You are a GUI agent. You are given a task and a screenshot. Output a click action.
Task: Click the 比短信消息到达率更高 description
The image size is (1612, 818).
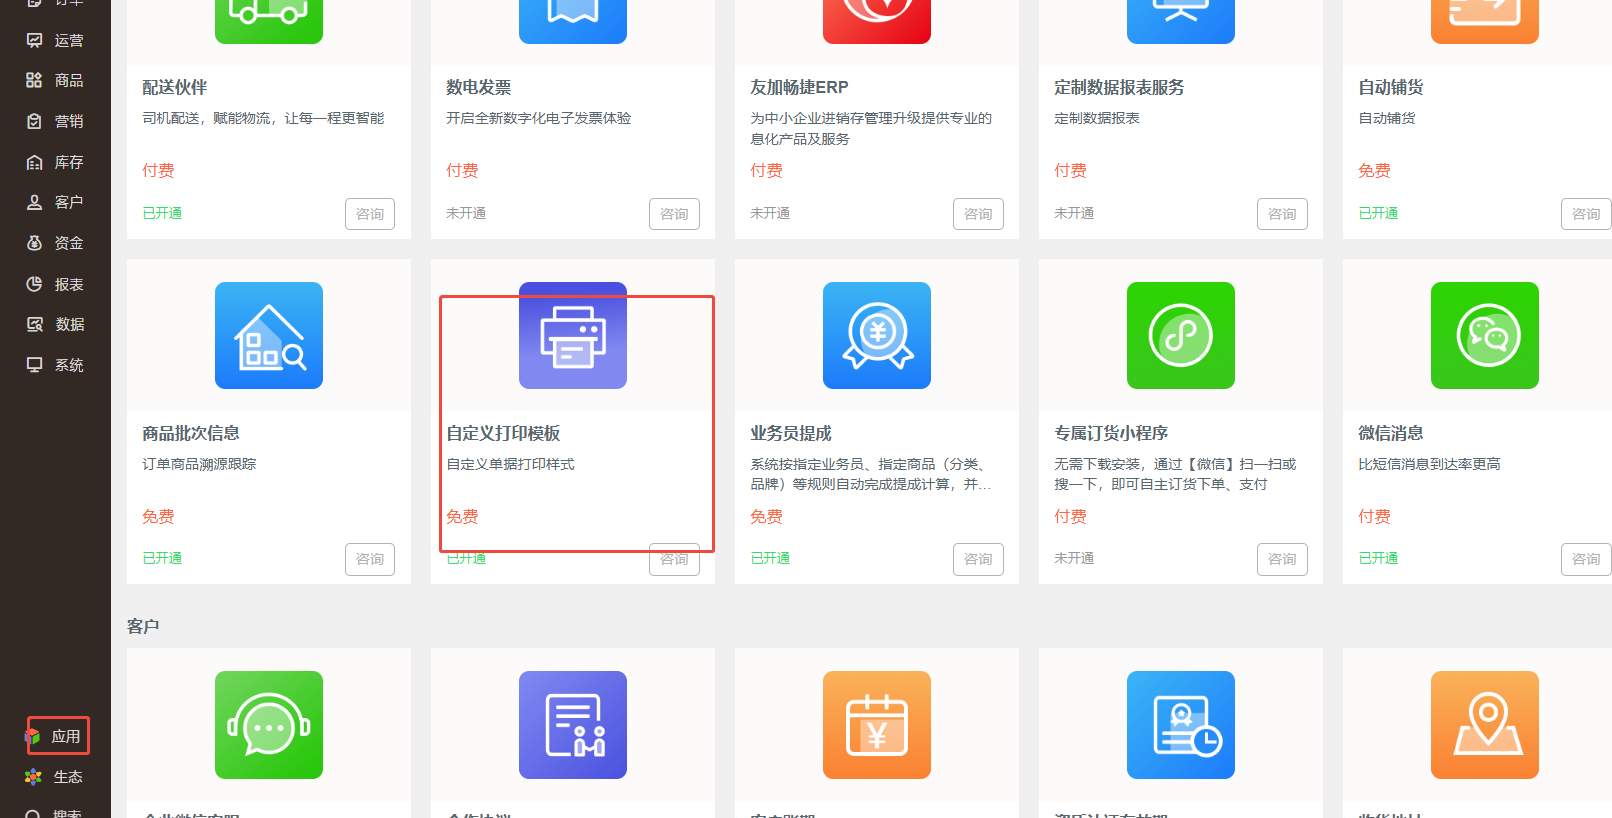pos(1429,464)
